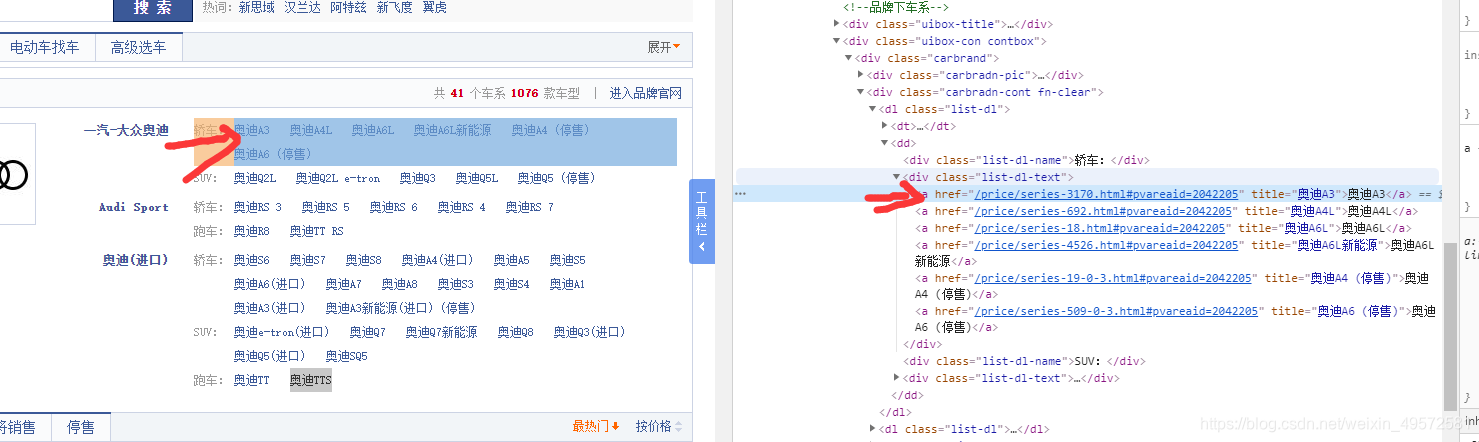This screenshot has height=442, width=1479.
Task: Expand the carbradn-pic div node
Action: point(861,75)
